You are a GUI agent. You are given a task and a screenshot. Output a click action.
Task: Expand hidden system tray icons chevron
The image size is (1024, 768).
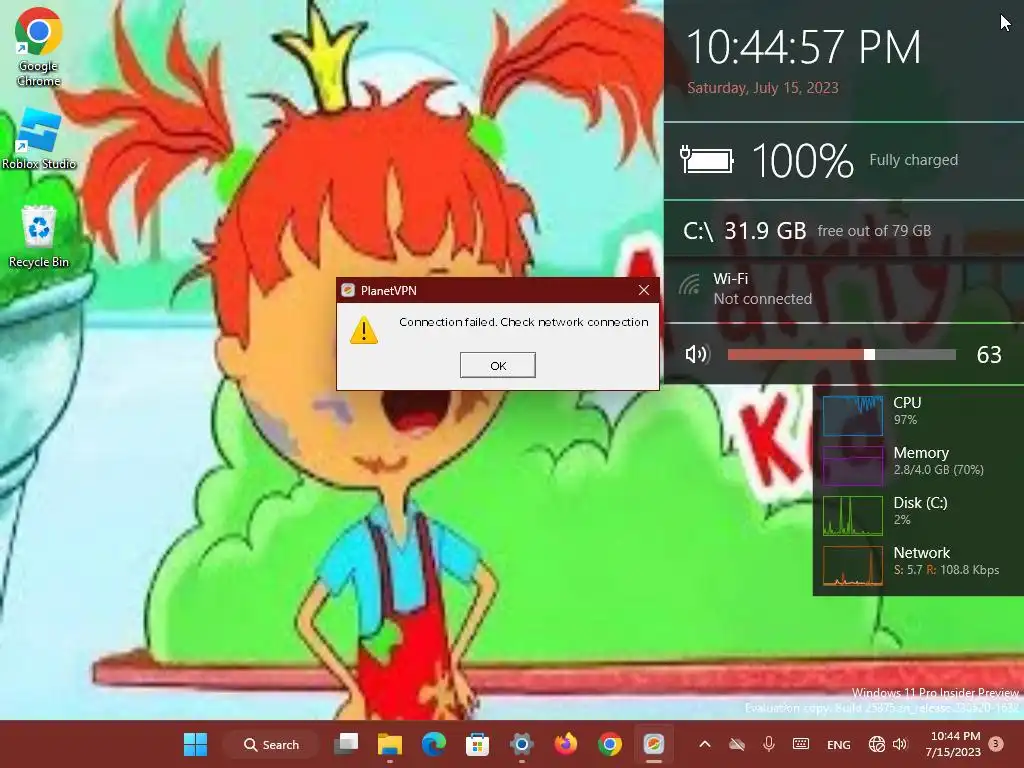pyautogui.click(x=705, y=744)
